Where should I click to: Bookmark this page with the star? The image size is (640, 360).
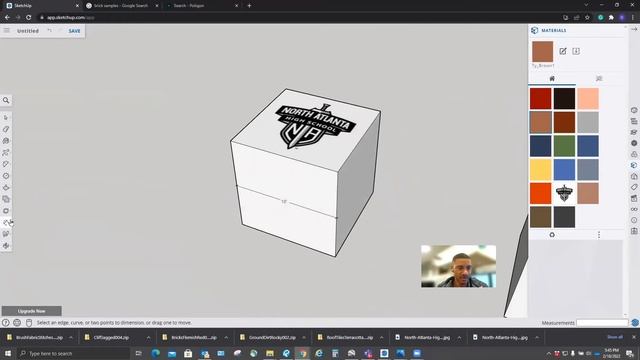[x=587, y=18]
